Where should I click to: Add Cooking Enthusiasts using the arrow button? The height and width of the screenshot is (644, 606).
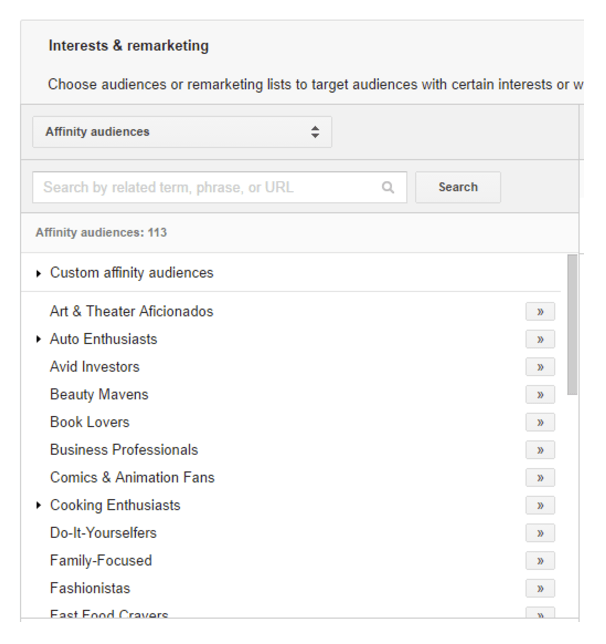coord(540,506)
